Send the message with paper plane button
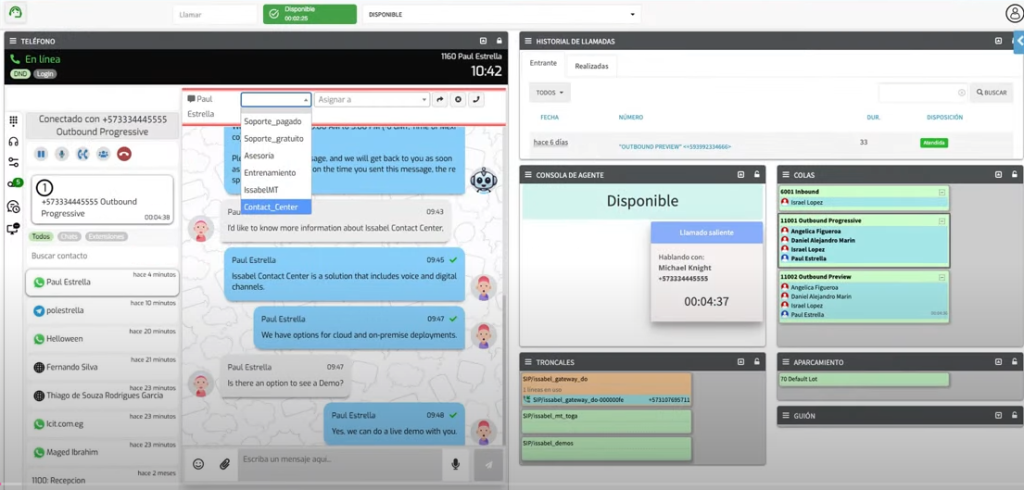1024x490 pixels. pyautogui.click(x=488, y=465)
